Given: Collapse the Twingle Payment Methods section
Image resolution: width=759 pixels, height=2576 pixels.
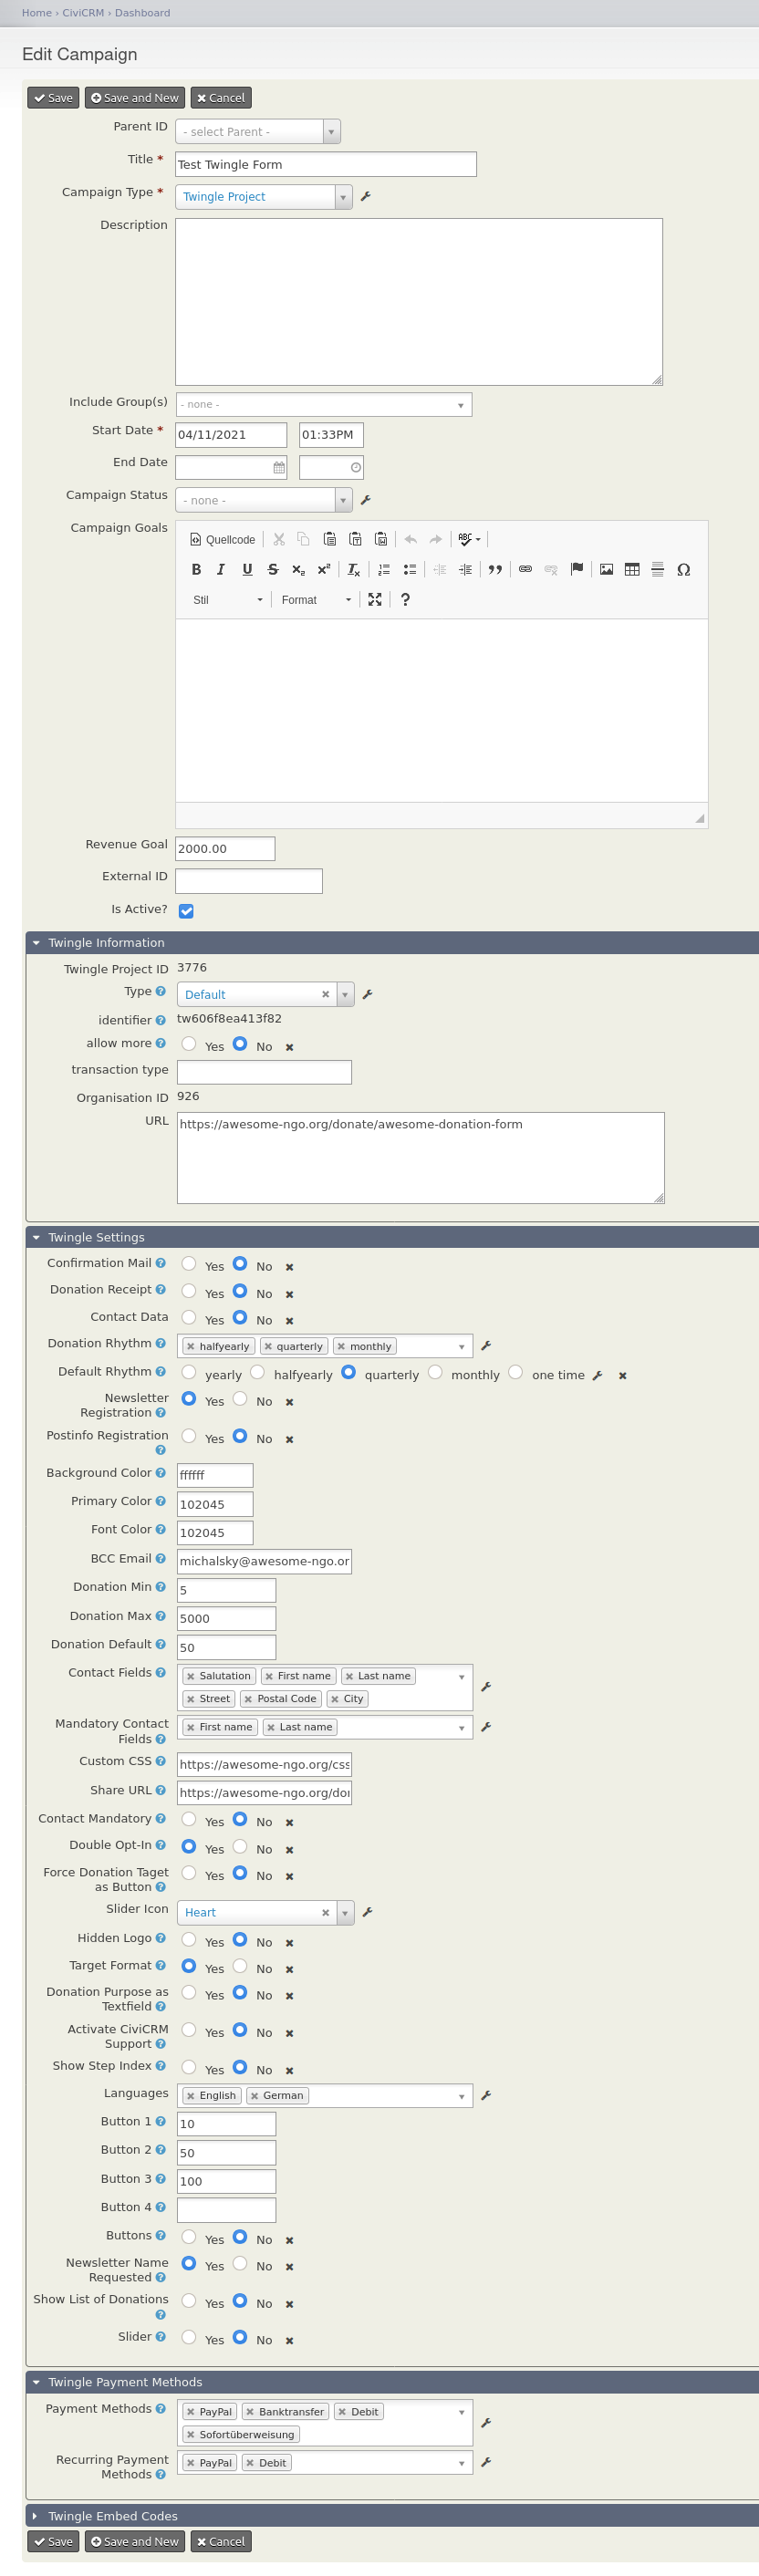Looking at the screenshot, I should [392, 2382].
